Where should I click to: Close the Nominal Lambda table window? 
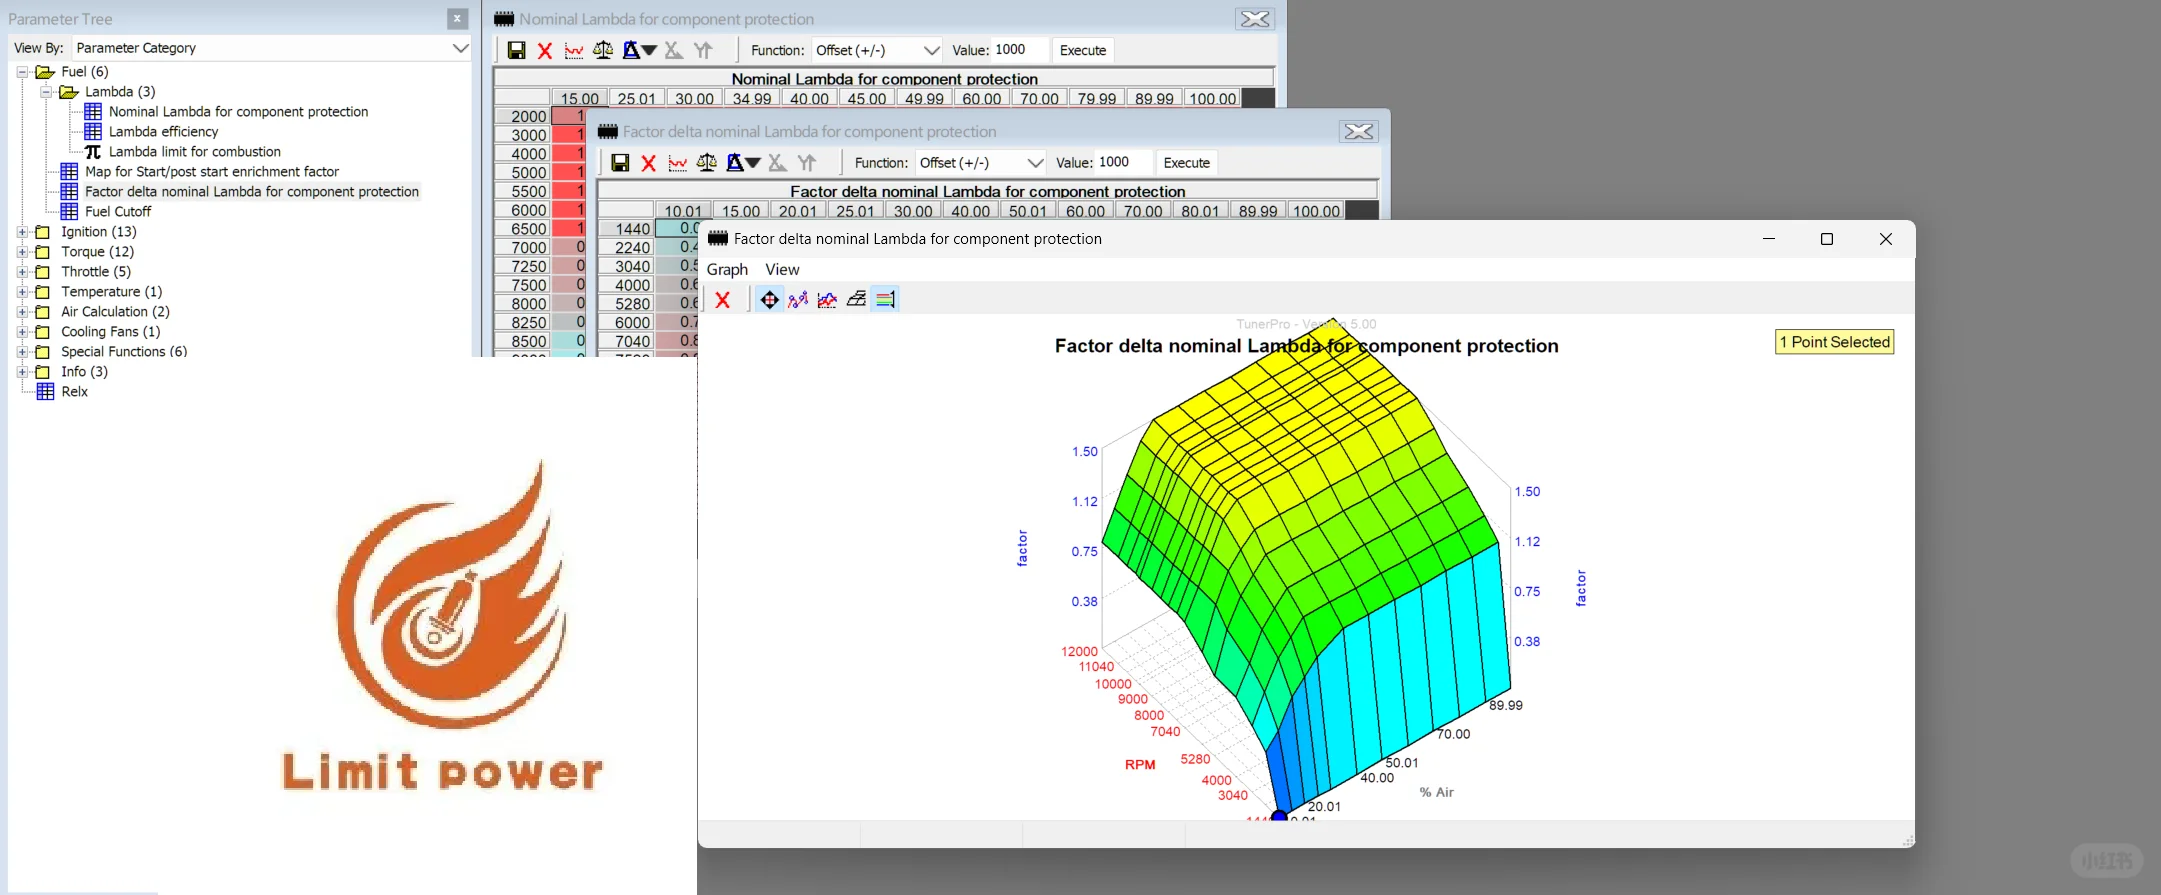point(1255,19)
